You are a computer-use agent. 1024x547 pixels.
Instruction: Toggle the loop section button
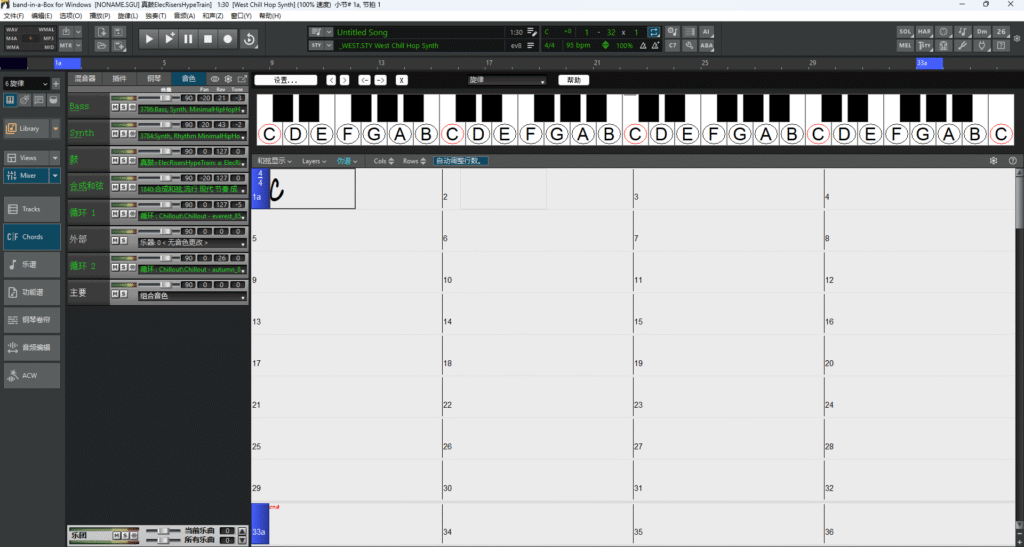654,32
